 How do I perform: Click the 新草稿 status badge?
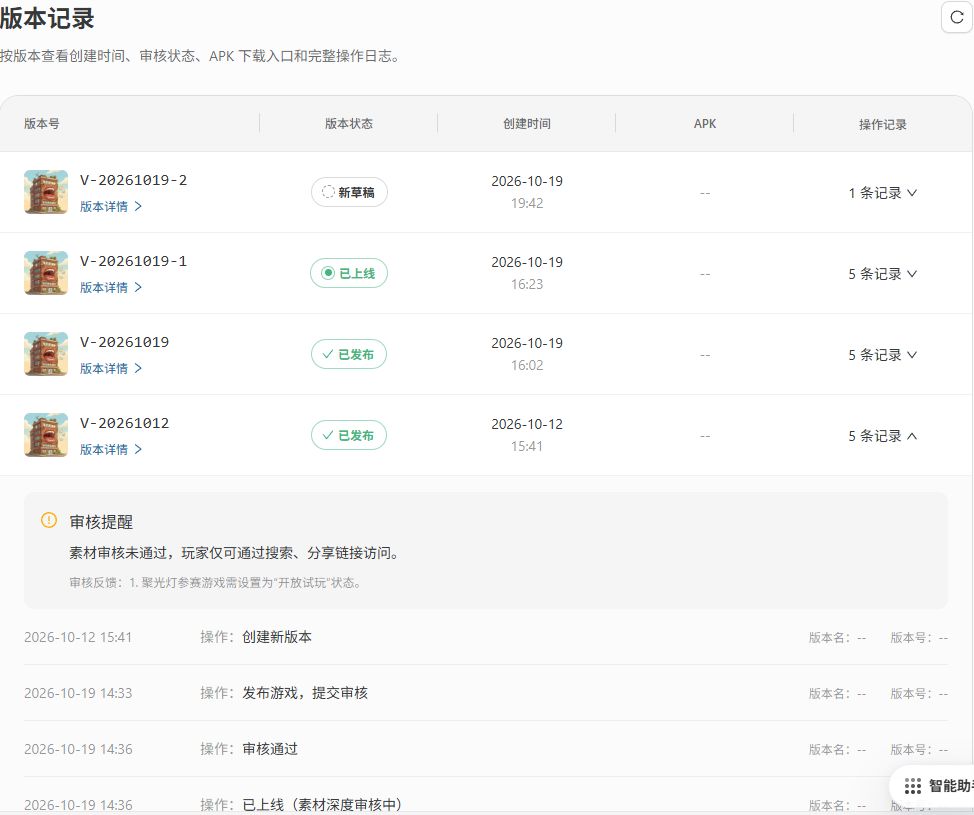tap(349, 192)
